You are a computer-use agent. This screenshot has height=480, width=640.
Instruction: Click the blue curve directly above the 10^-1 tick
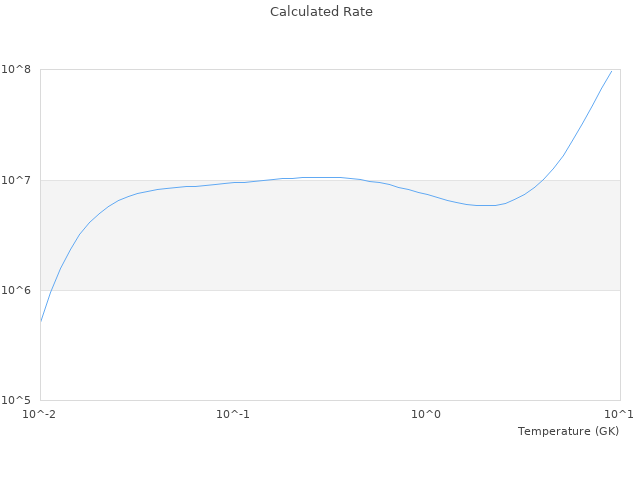tap(233, 182)
